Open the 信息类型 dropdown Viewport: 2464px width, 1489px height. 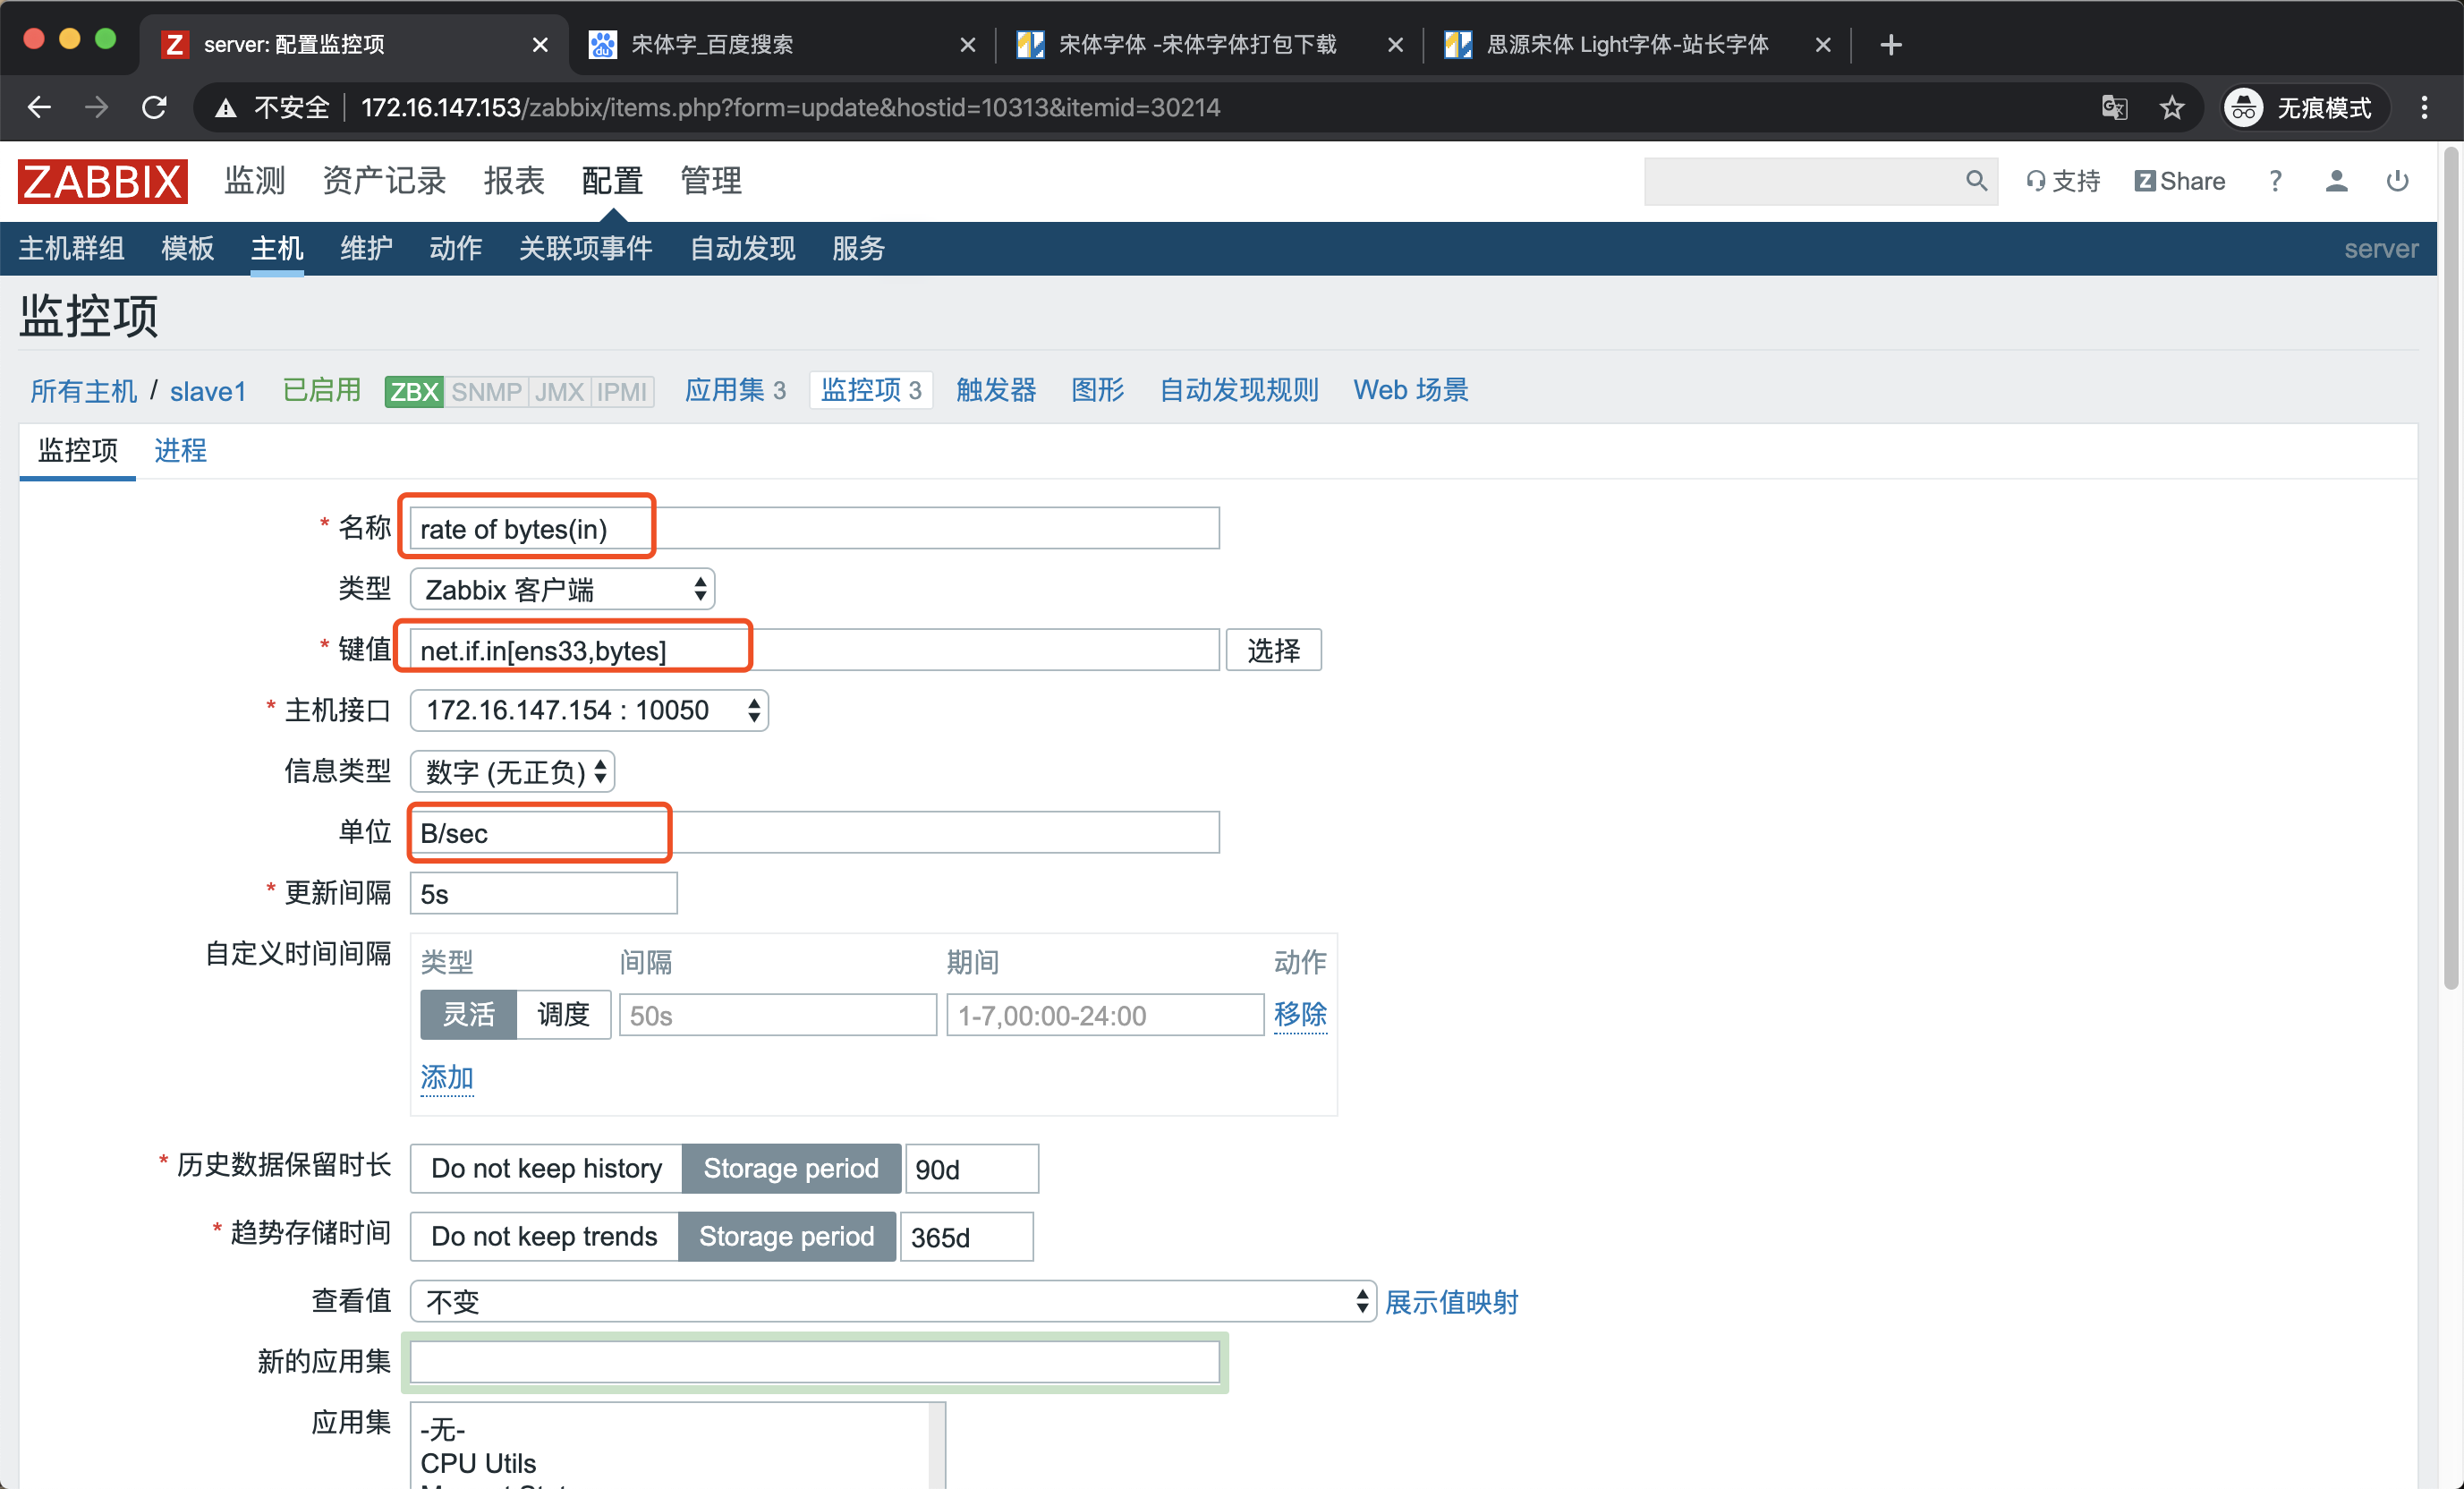point(513,771)
